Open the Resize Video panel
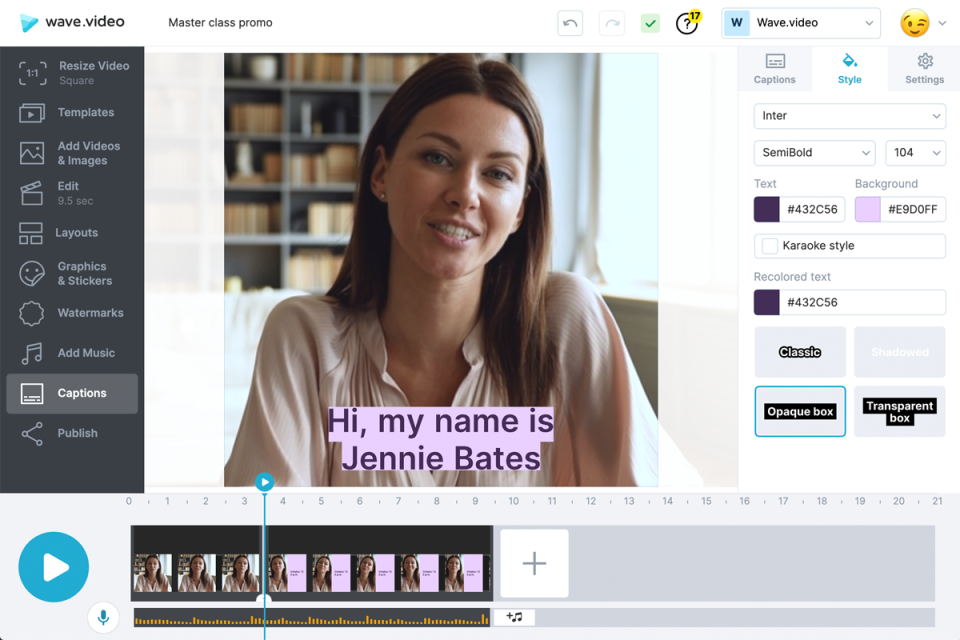The height and width of the screenshot is (640, 960). 71,72
